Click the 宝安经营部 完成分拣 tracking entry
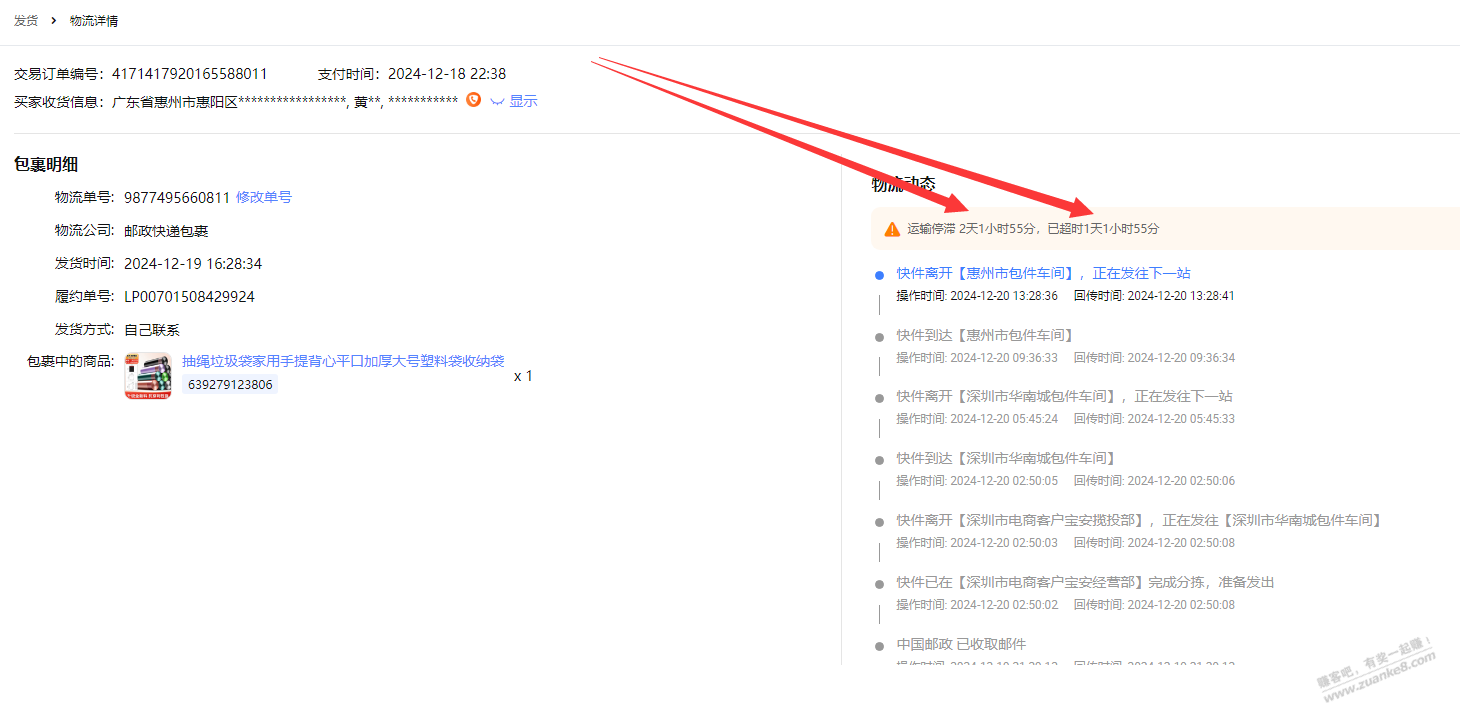Screen dimensions: 1460x722 pyautogui.click(x=1085, y=582)
